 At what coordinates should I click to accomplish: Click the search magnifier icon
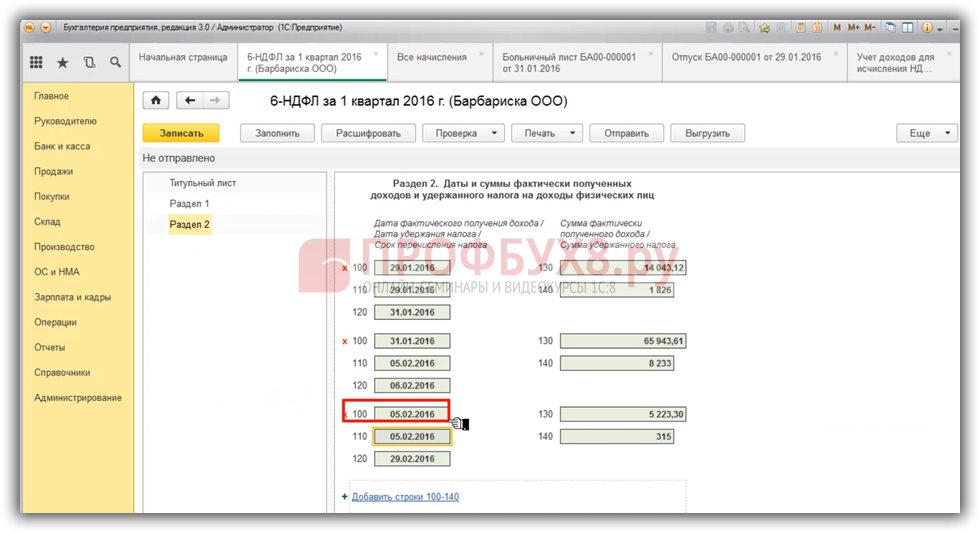coord(115,62)
